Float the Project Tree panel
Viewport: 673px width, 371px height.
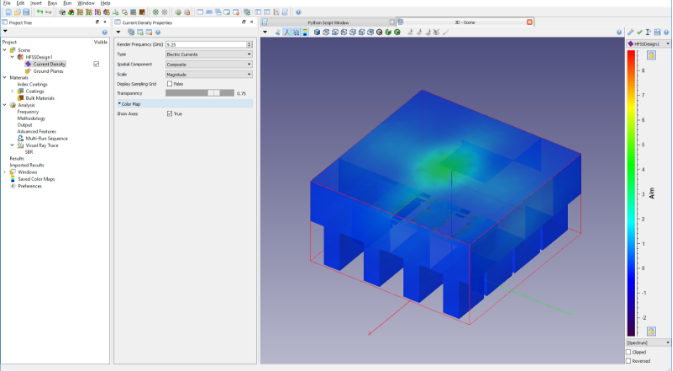coord(97,22)
